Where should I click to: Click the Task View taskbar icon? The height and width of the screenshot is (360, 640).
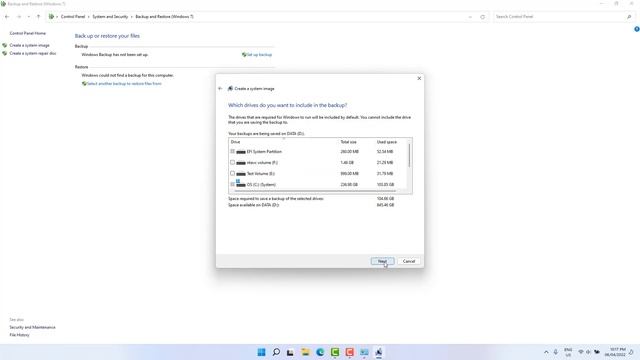pos(290,352)
